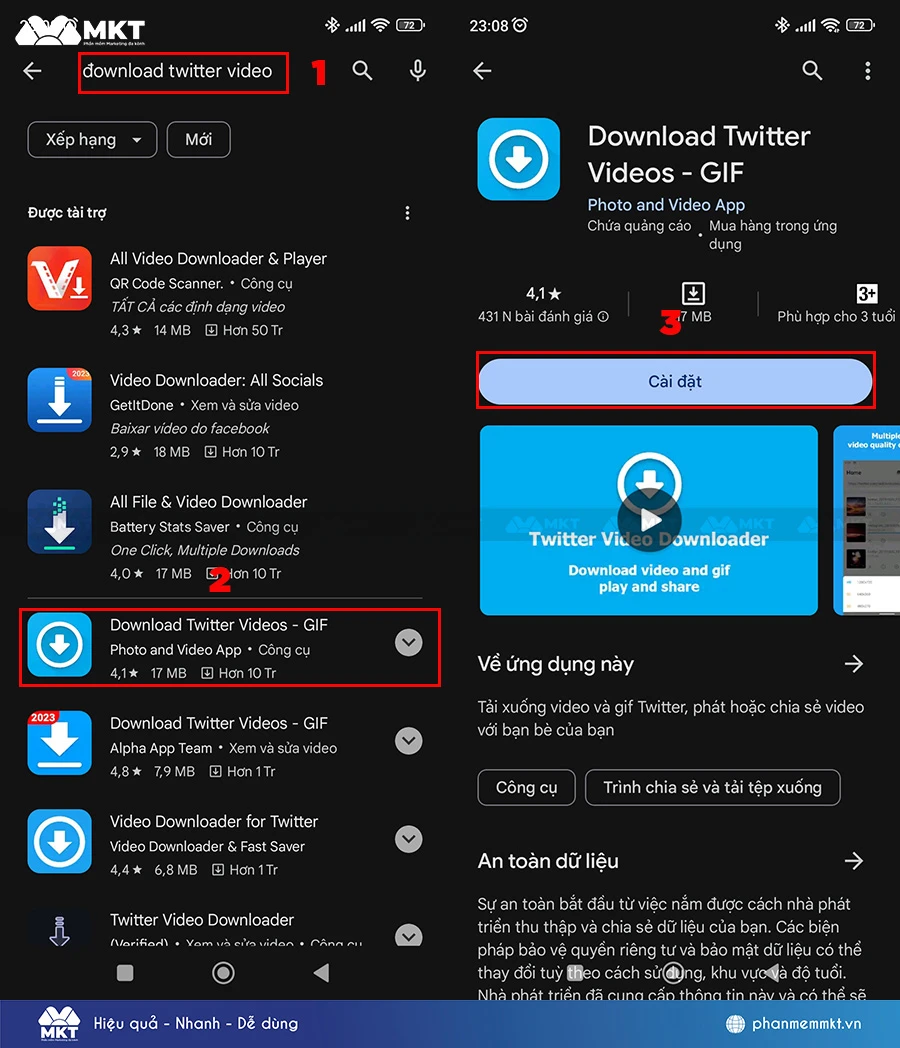Open Twitter Video Downloader (Verified) app icon
The height and width of the screenshot is (1048, 900).
(x=59, y=928)
